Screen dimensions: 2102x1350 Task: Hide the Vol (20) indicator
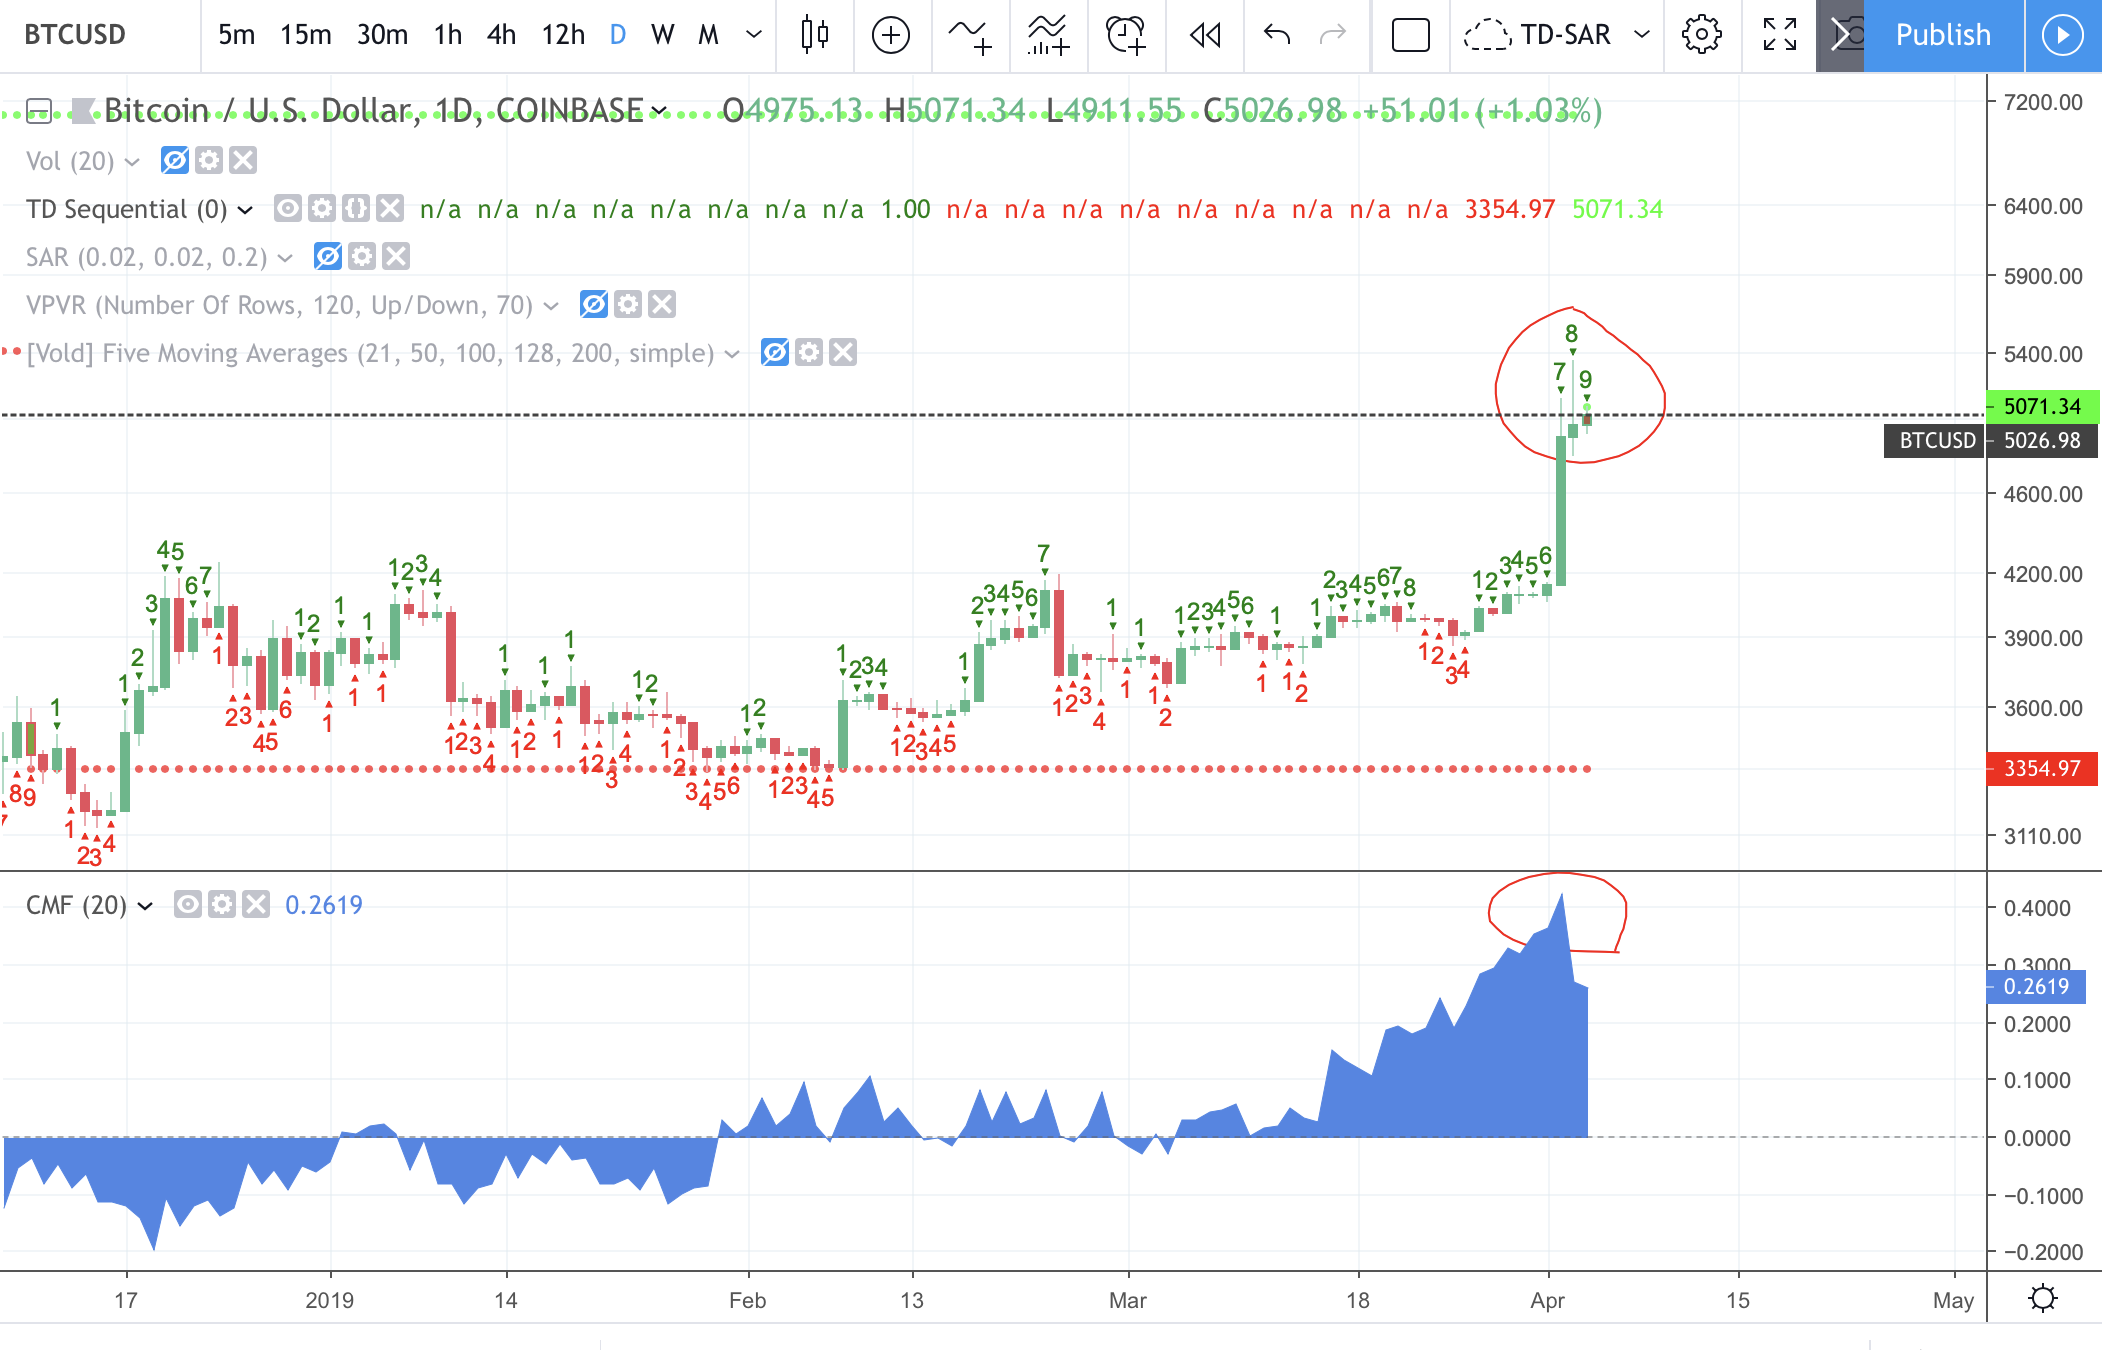(176, 161)
